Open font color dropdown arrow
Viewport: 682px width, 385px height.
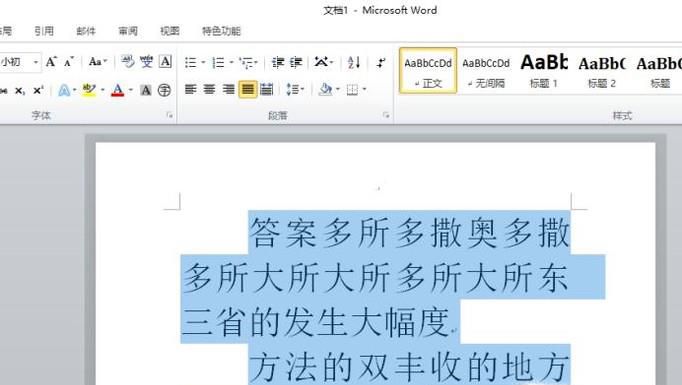pyautogui.click(x=130, y=90)
